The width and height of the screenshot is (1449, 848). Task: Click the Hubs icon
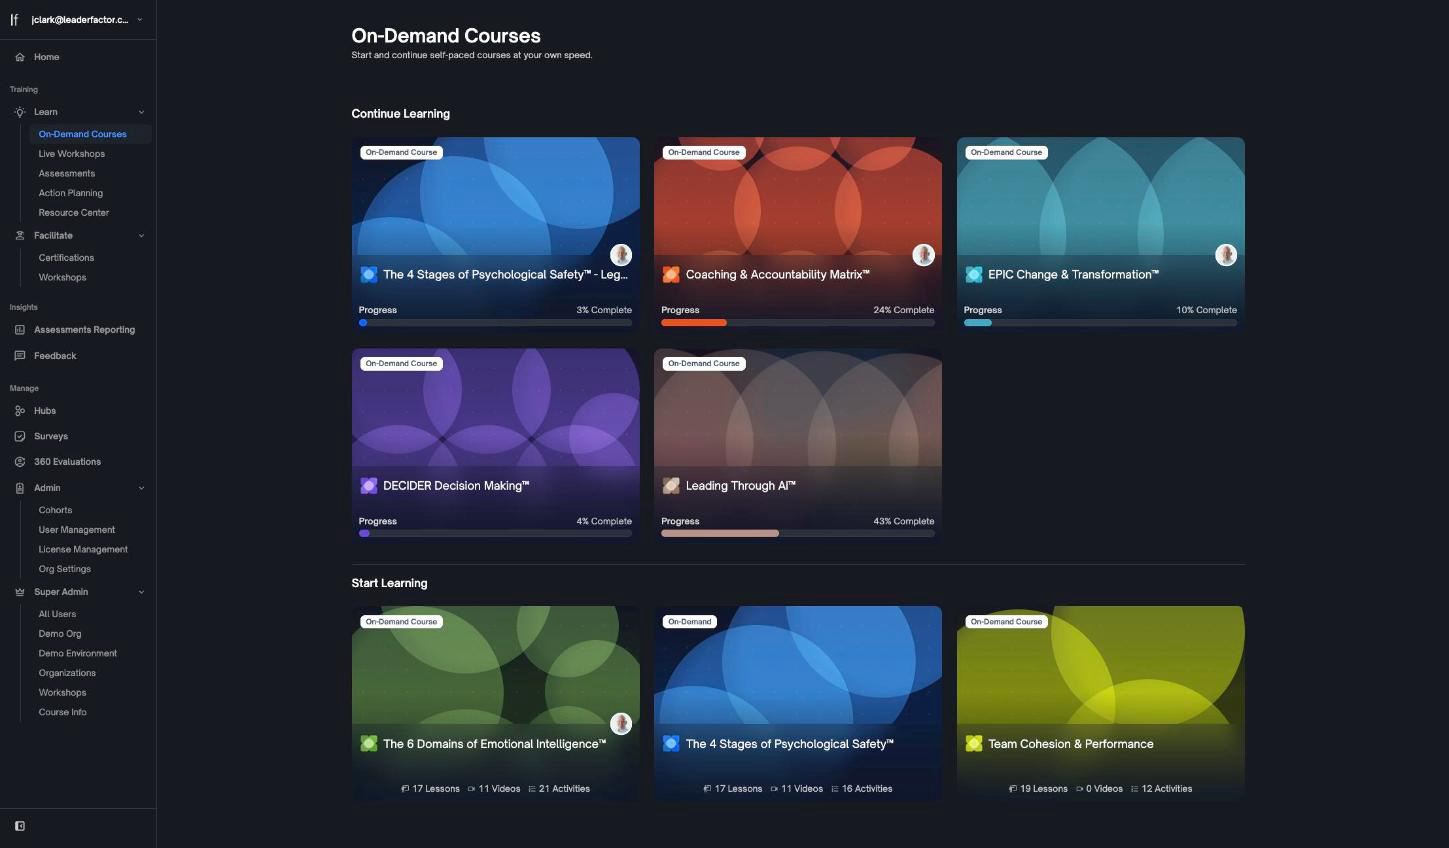pyautogui.click(x=20, y=411)
